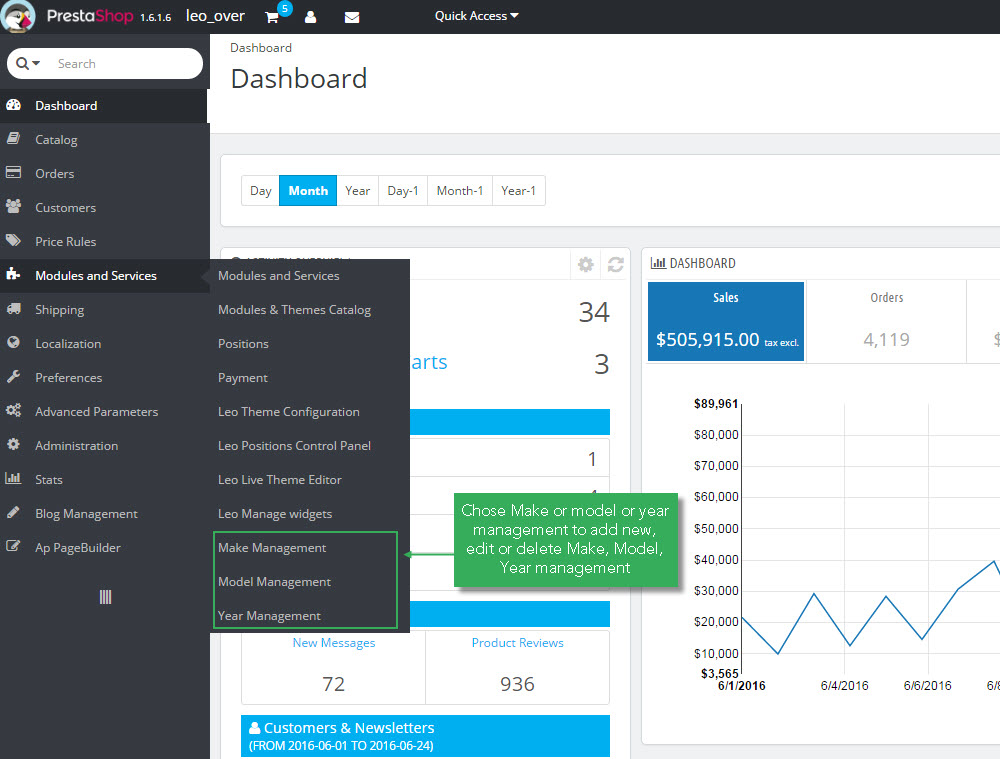Open Leo Theme Configuration
The height and width of the screenshot is (759, 1000).
[x=289, y=411]
